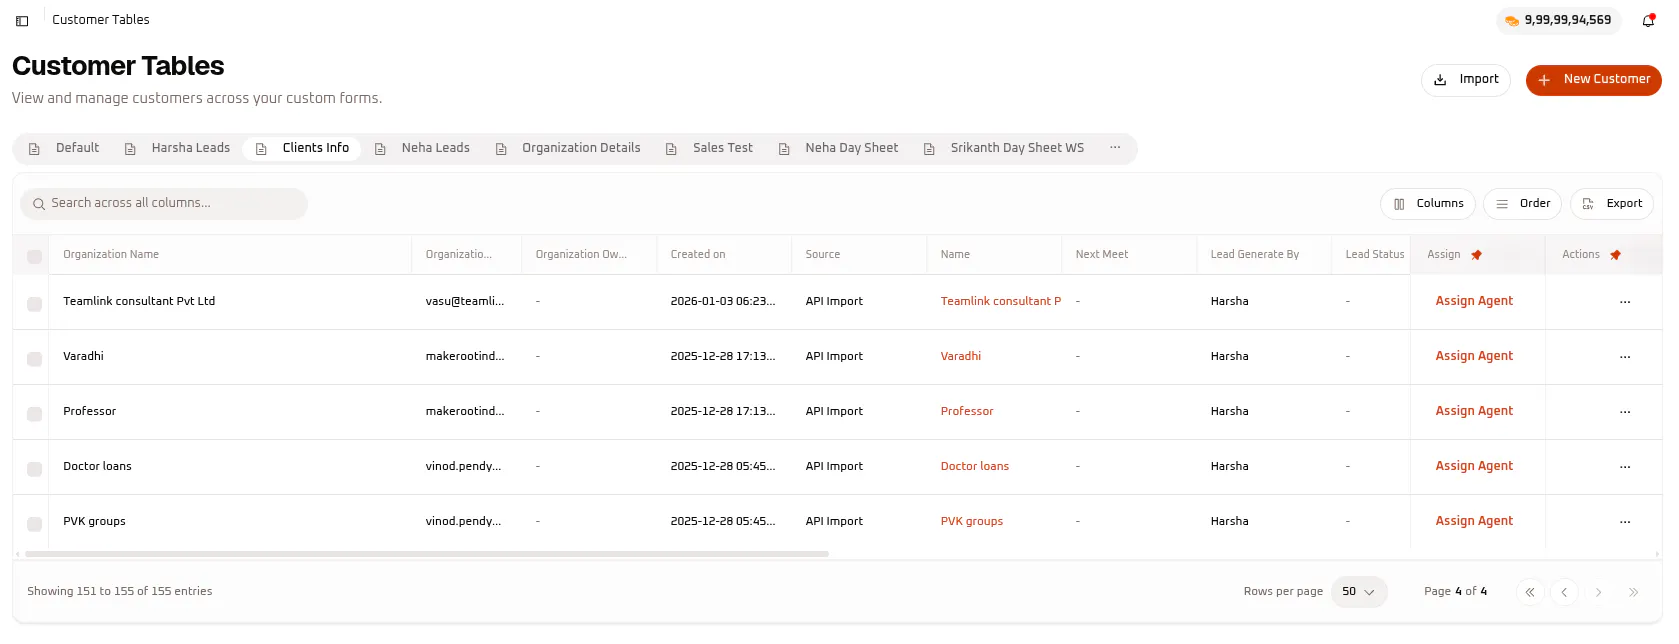This screenshot has width=1679, height=644.
Task: Go to the previous page
Action: pos(1564,592)
